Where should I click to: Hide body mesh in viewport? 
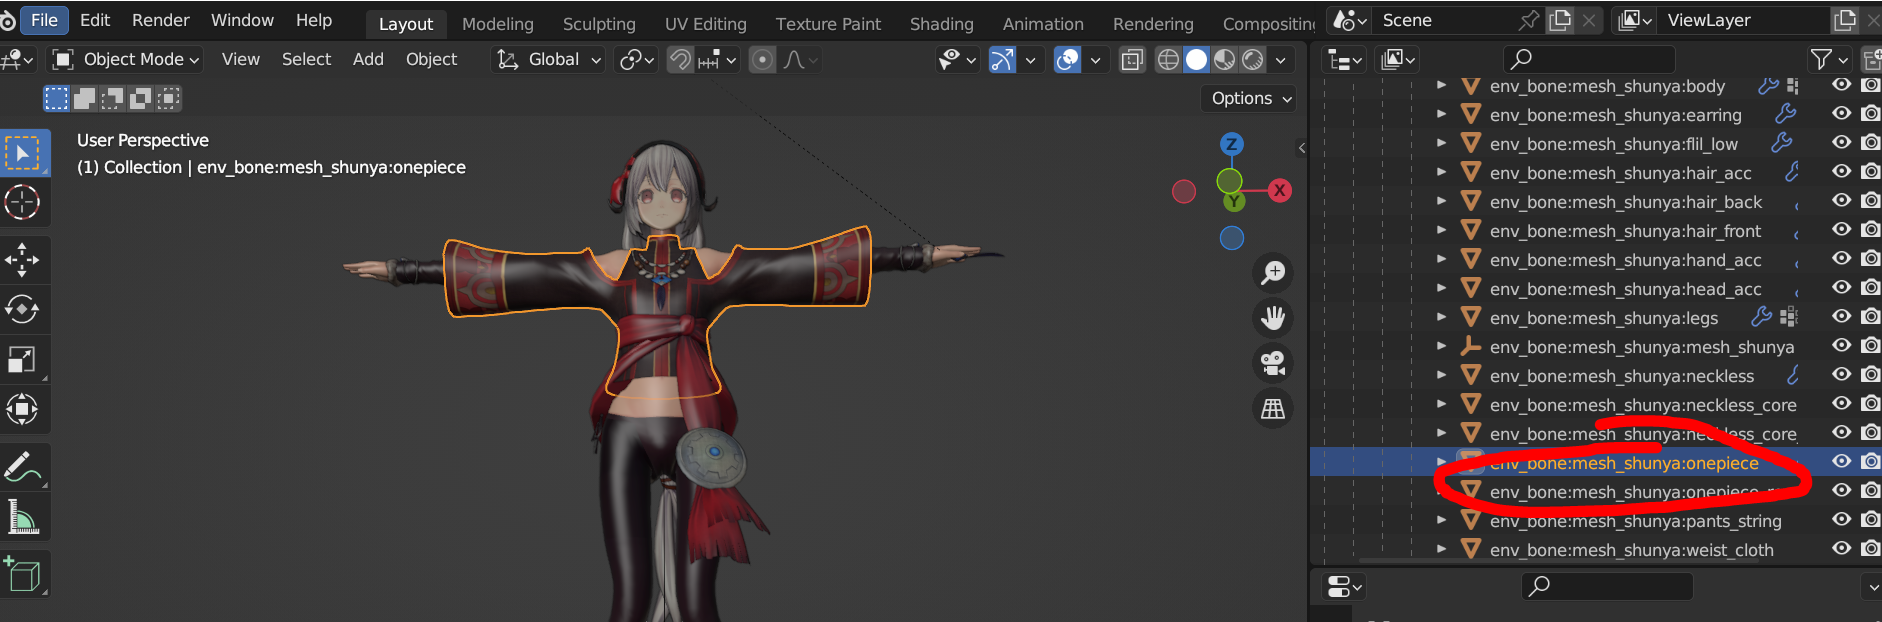[1841, 85]
